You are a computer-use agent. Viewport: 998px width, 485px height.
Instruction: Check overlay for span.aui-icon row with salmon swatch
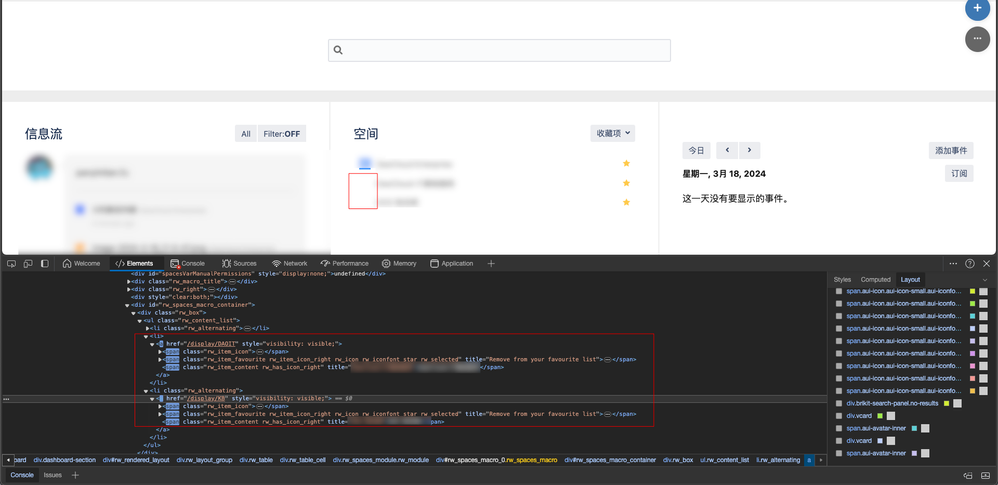(x=839, y=379)
